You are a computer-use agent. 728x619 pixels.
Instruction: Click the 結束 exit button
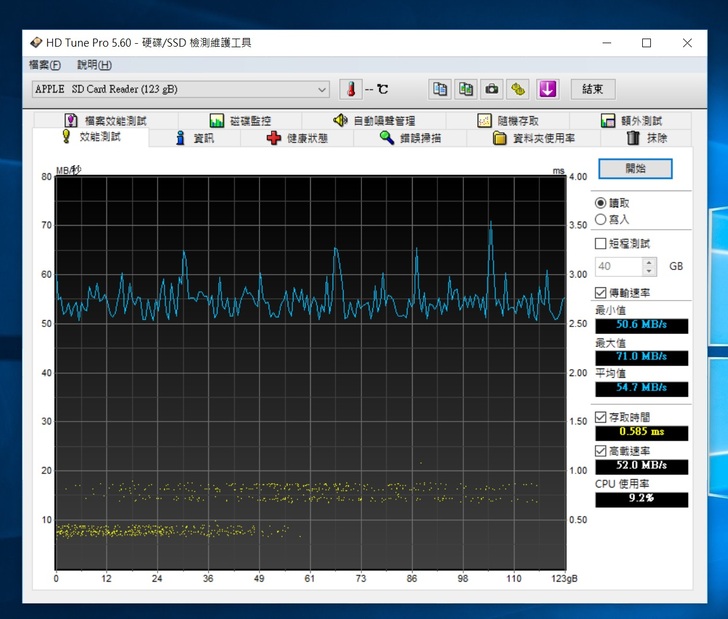pyautogui.click(x=593, y=89)
